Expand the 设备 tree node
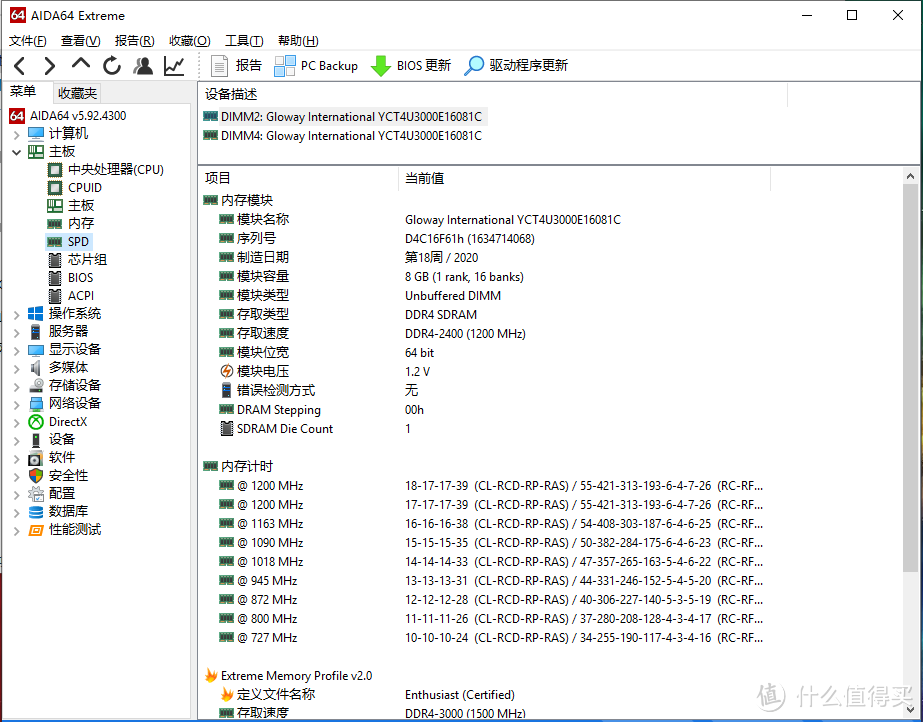 (x=16, y=441)
